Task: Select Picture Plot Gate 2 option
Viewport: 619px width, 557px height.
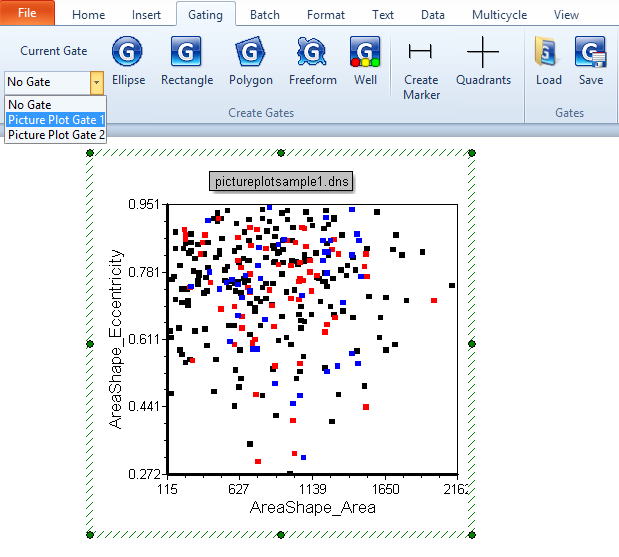Action: click(56, 134)
